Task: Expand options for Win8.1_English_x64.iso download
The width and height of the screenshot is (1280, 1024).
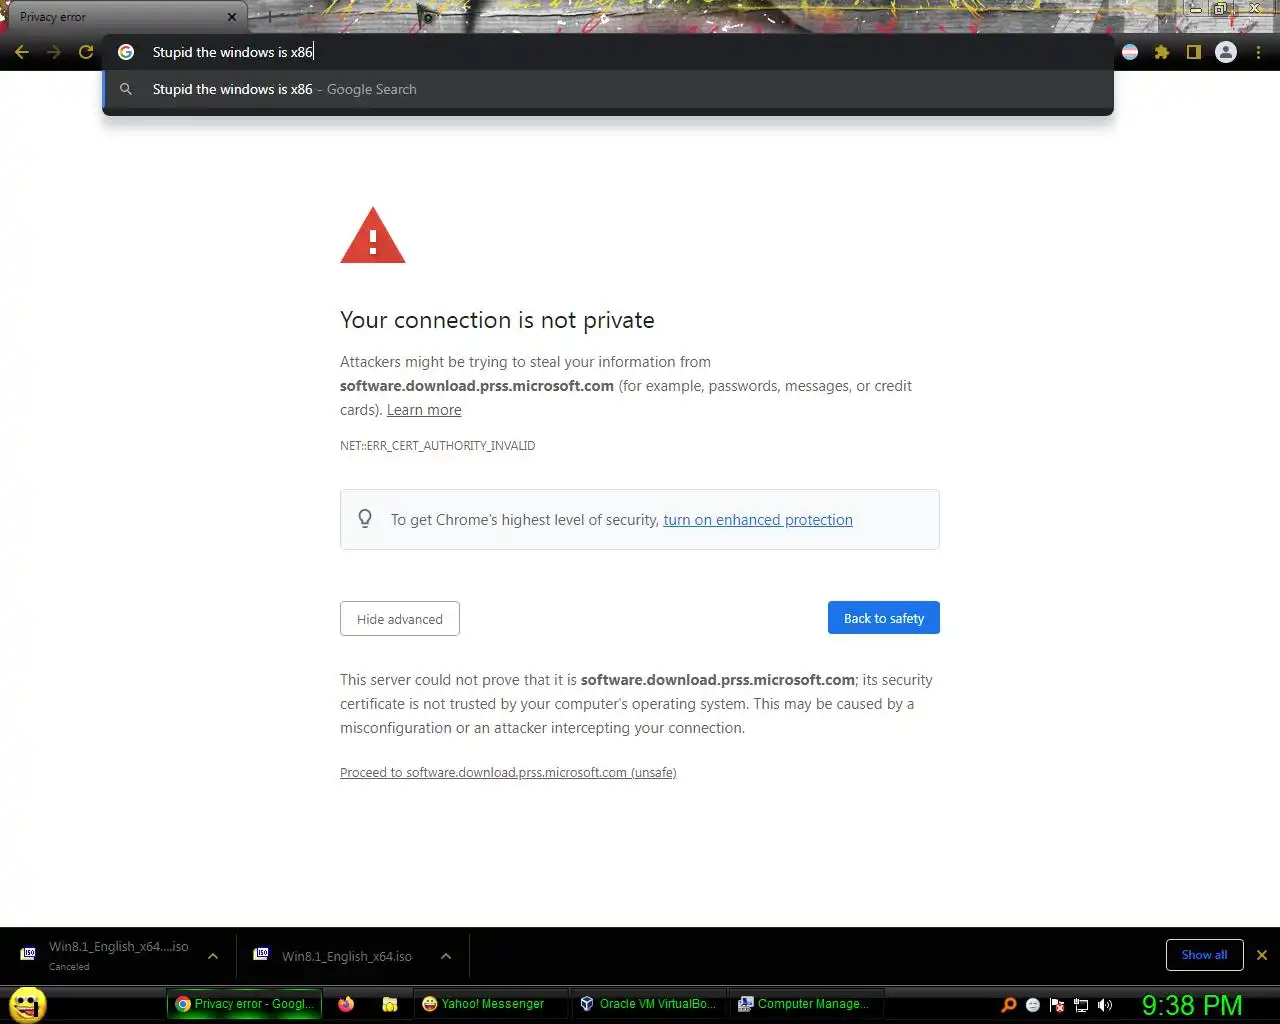Action: coord(446,956)
